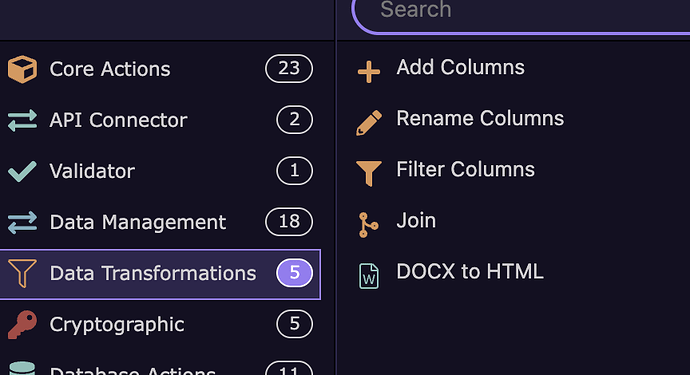
Task: Open the Core Actions category
Action: click(x=160, y=69)
